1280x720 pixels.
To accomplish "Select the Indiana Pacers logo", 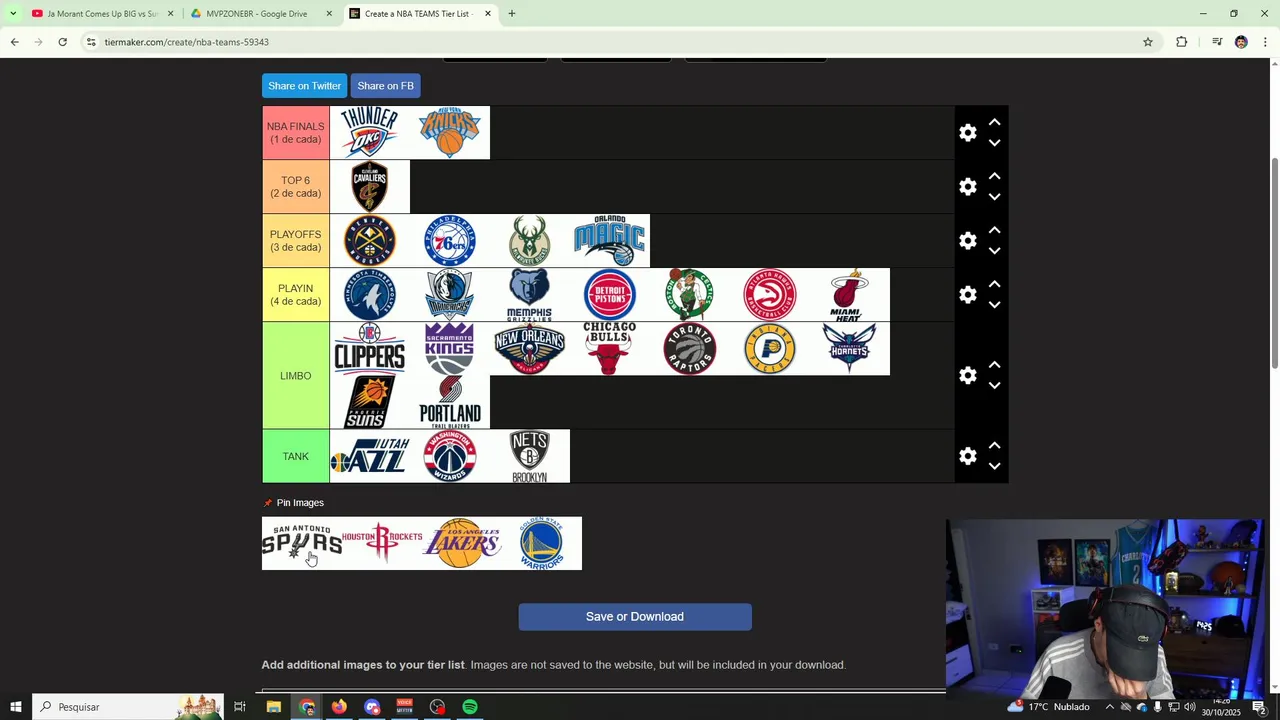I will 770,349.
